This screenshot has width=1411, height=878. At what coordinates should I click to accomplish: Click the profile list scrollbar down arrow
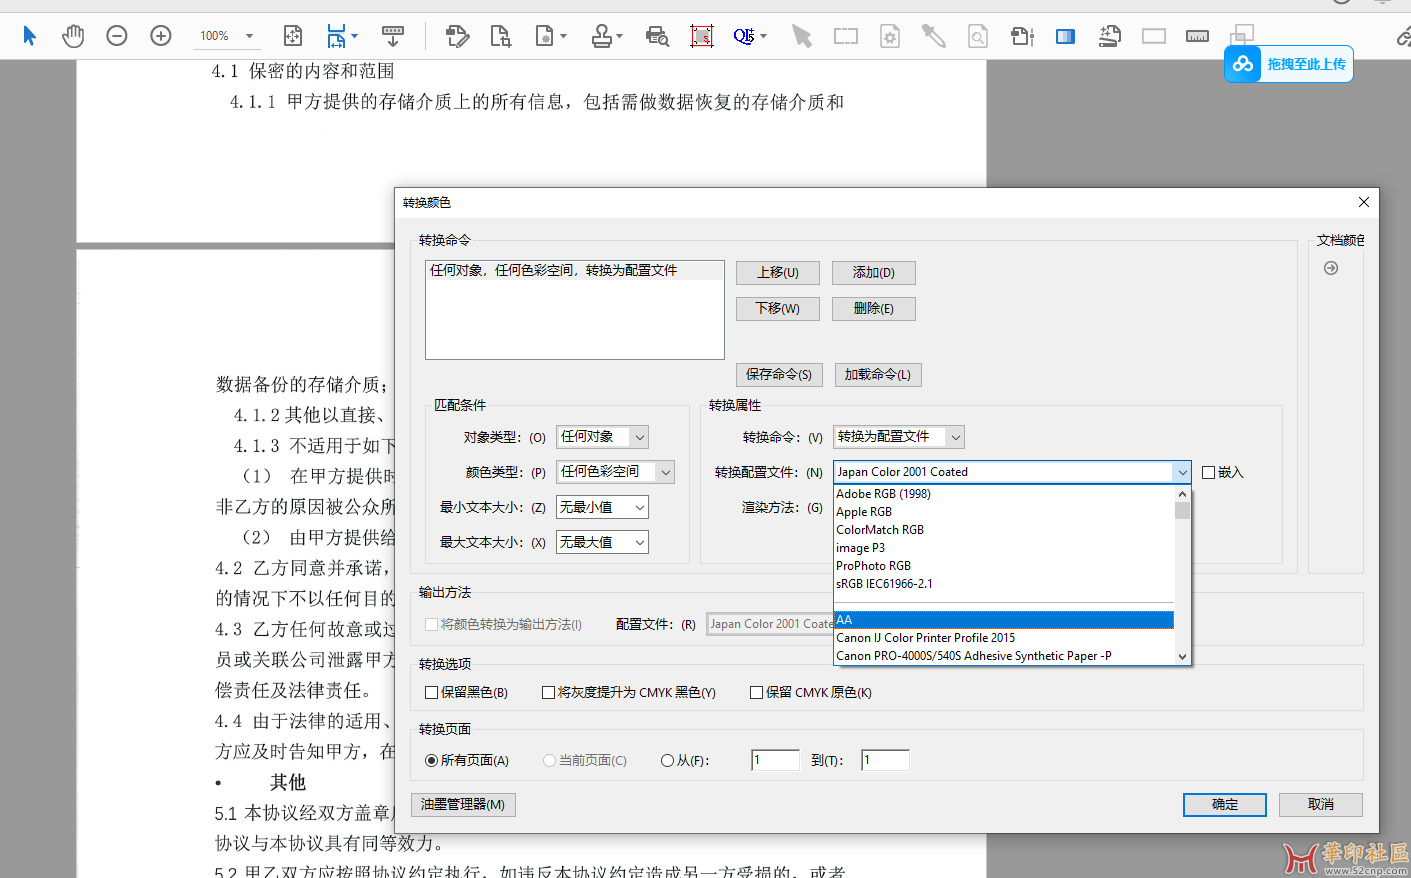click(x=1183, y=657)
